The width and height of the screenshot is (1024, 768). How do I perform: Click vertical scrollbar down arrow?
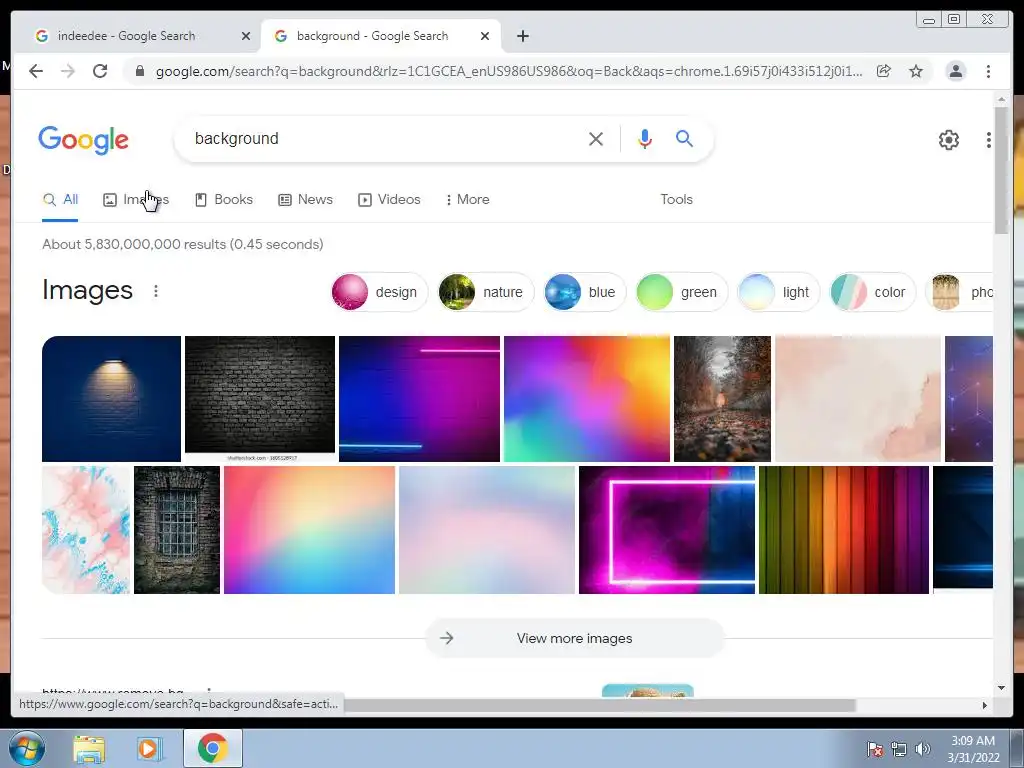(x=1001, y=688)
